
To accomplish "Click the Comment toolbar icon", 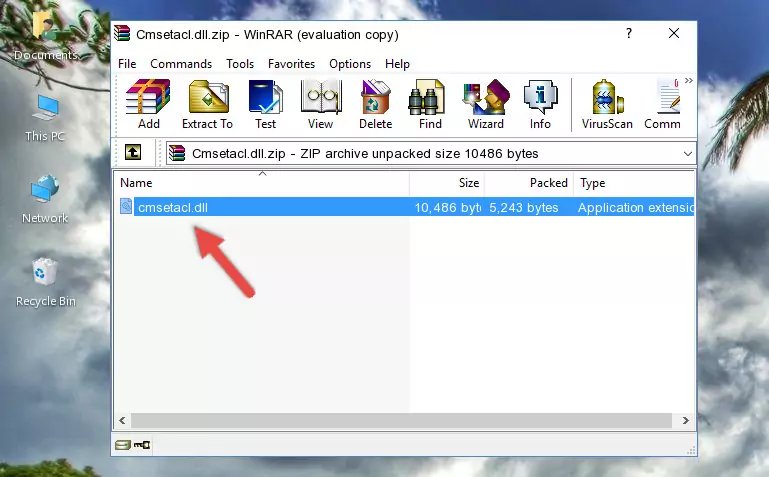I will 663,104.
